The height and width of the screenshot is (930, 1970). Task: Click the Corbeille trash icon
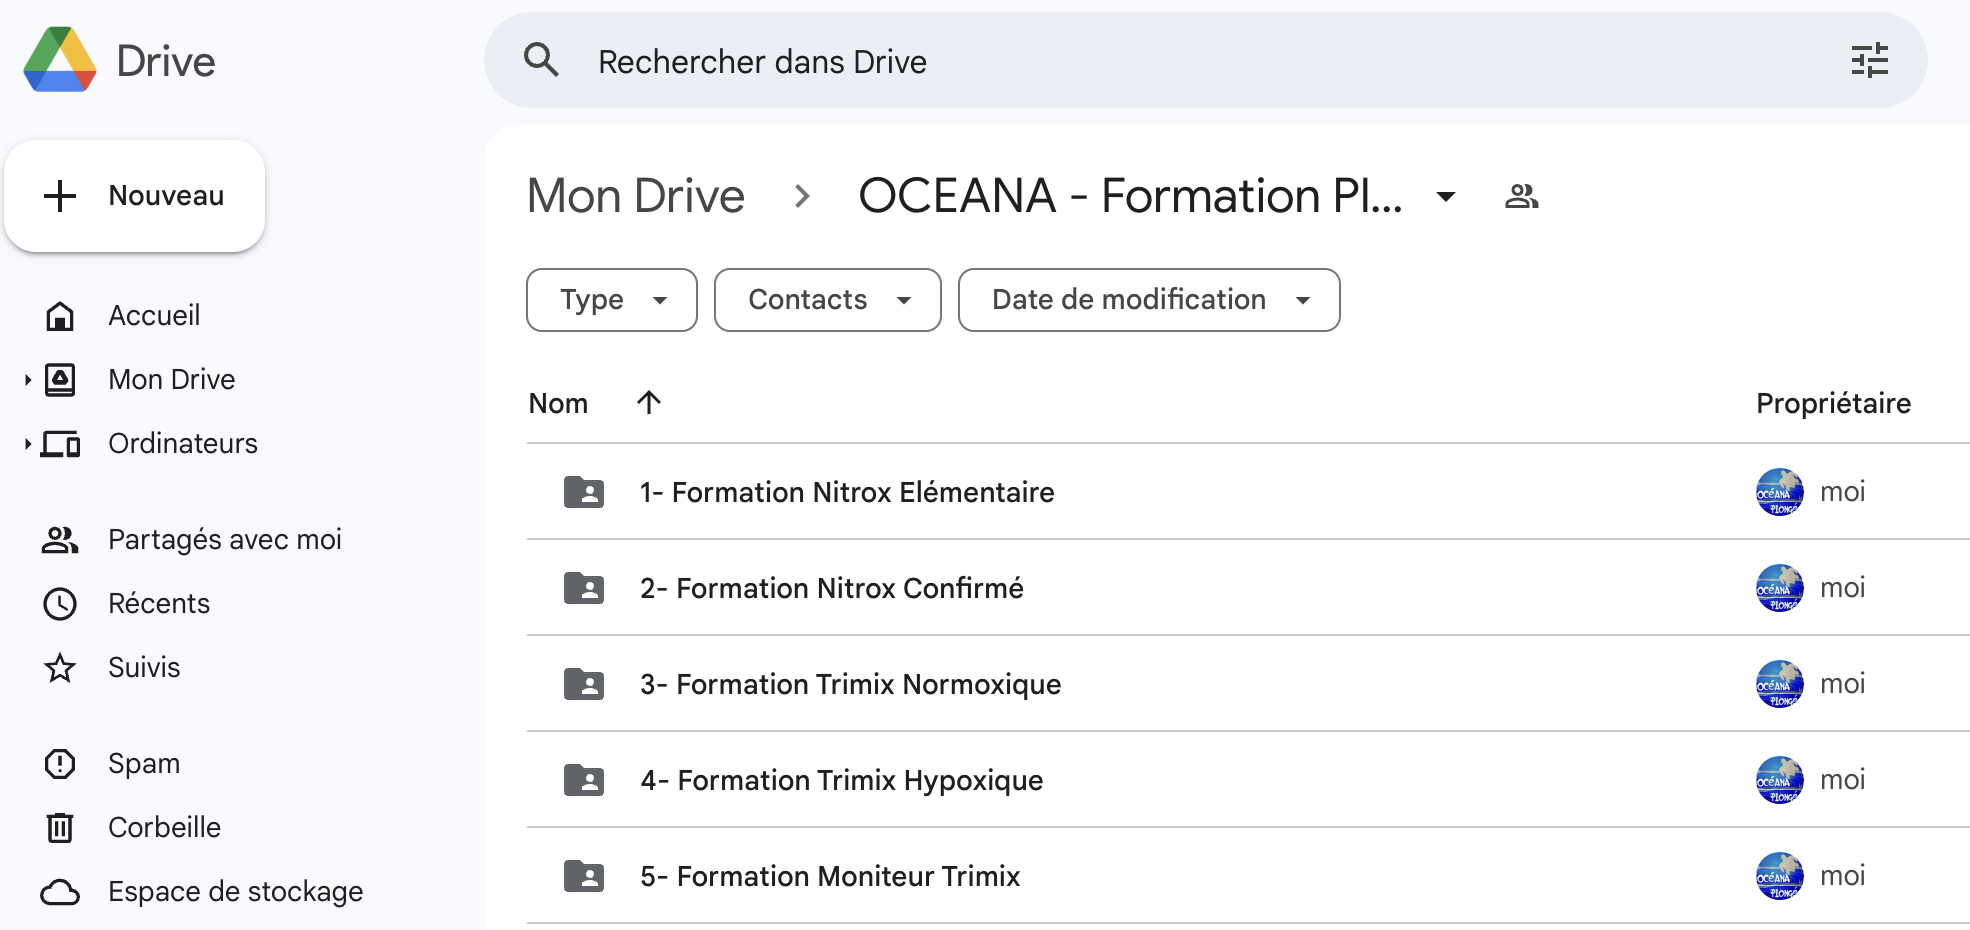click(x=60, y=828)
